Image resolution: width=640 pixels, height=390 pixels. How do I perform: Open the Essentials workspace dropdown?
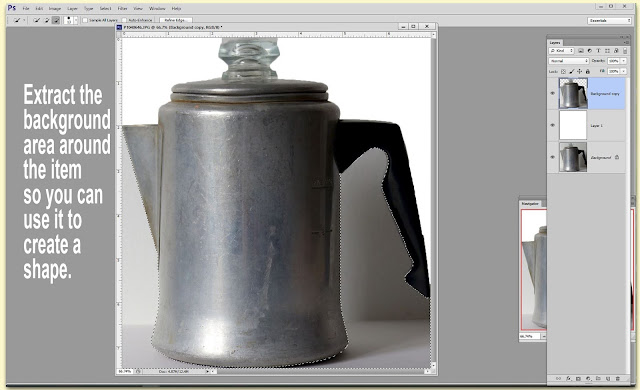point(609,20)
